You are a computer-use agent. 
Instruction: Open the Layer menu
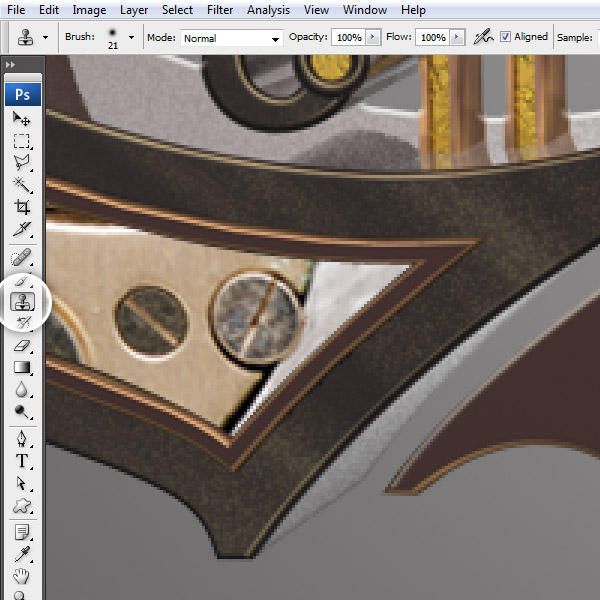[134, 10]
